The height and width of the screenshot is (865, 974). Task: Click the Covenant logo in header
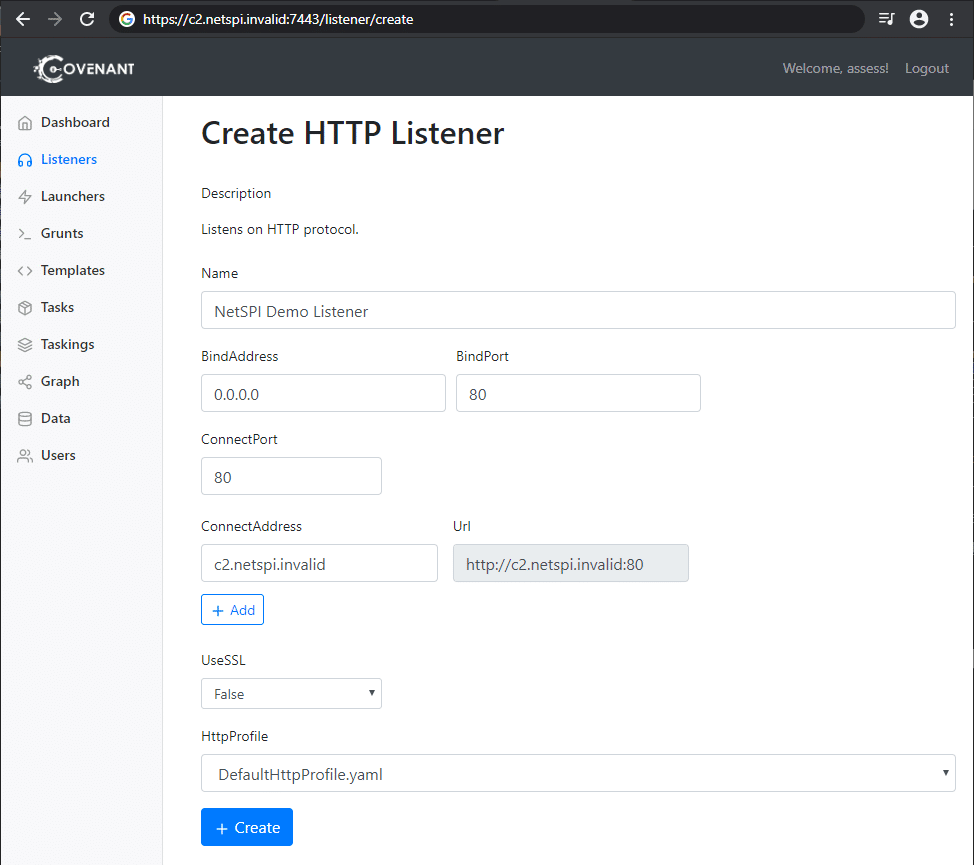84,68
